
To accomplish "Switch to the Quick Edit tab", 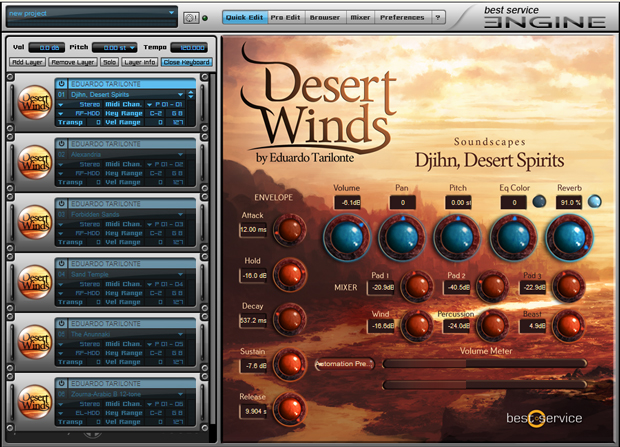I will 245,17.
